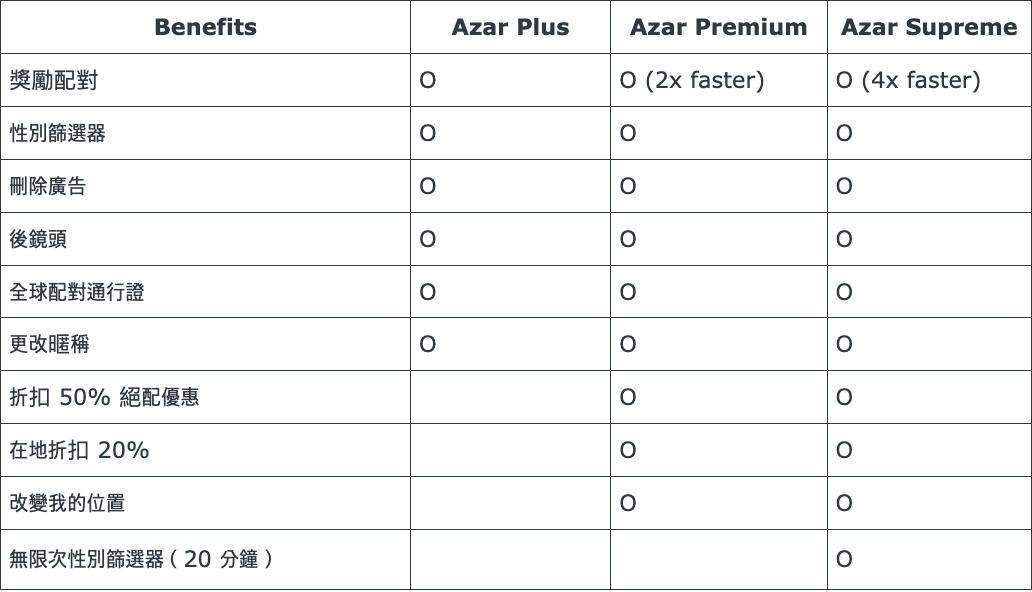1032x592 pixels.
Task: Click the 性別篩選器 benefit label
Action: tap(57, 134)
